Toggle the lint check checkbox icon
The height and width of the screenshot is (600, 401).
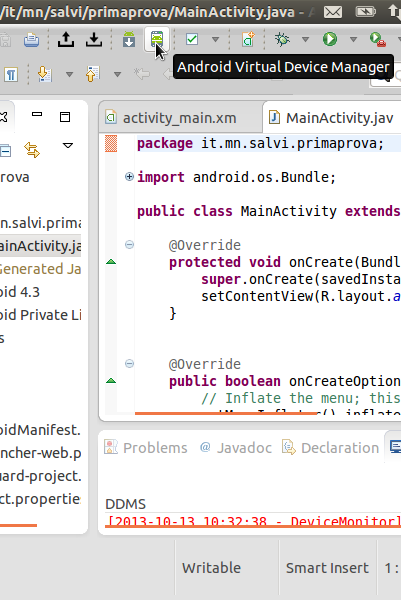[192, 39]
